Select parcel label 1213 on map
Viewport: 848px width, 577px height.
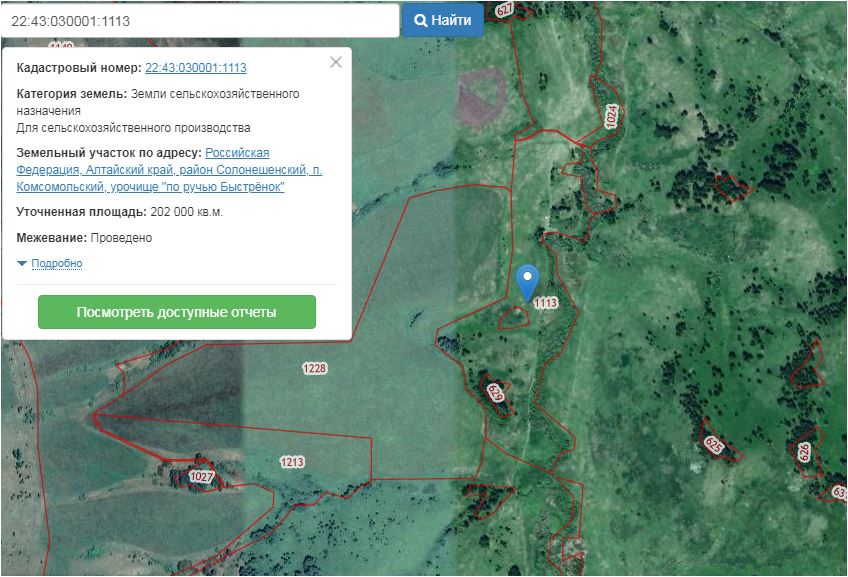[x=292, y=462]
